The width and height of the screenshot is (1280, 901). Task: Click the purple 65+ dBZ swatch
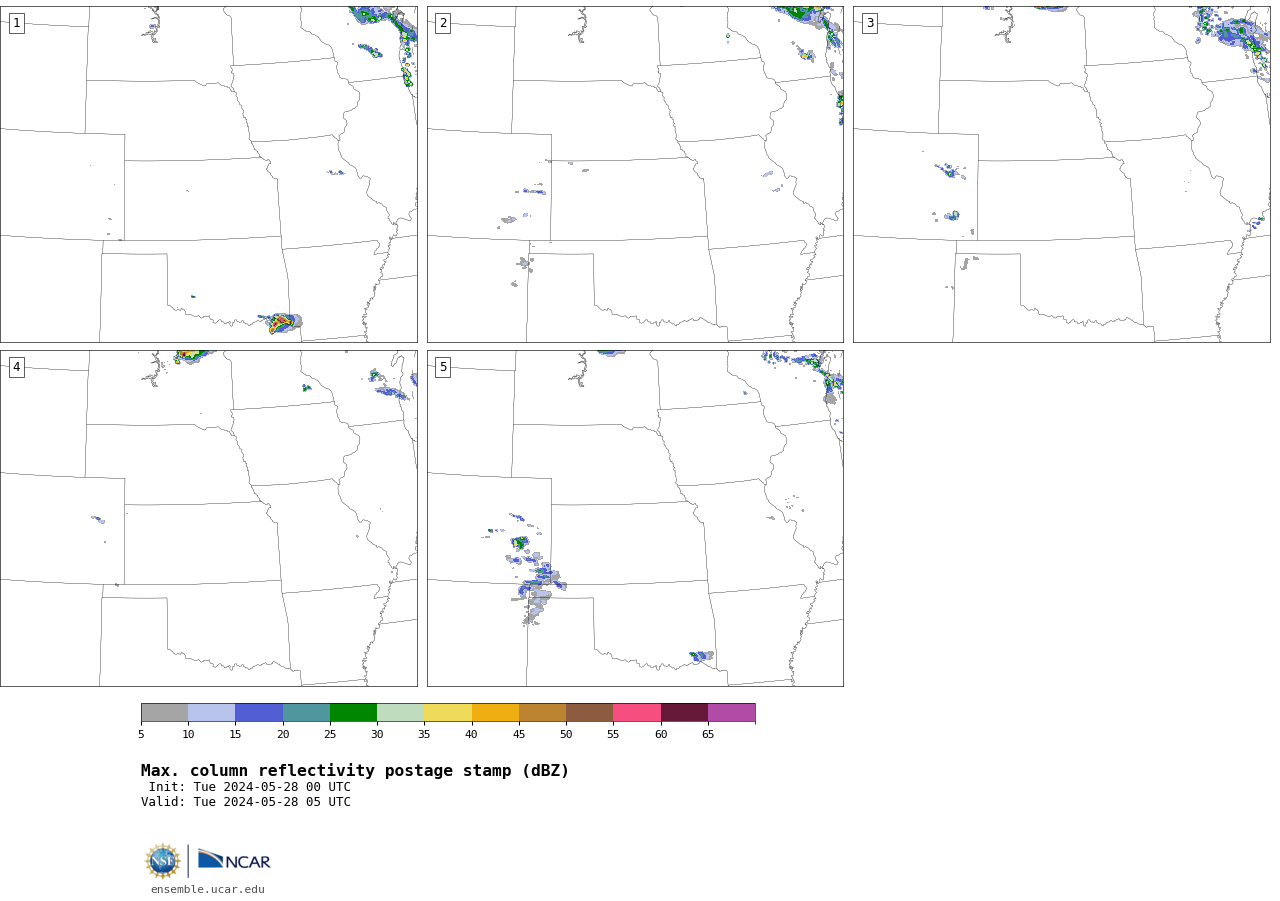tap(732, 713)
